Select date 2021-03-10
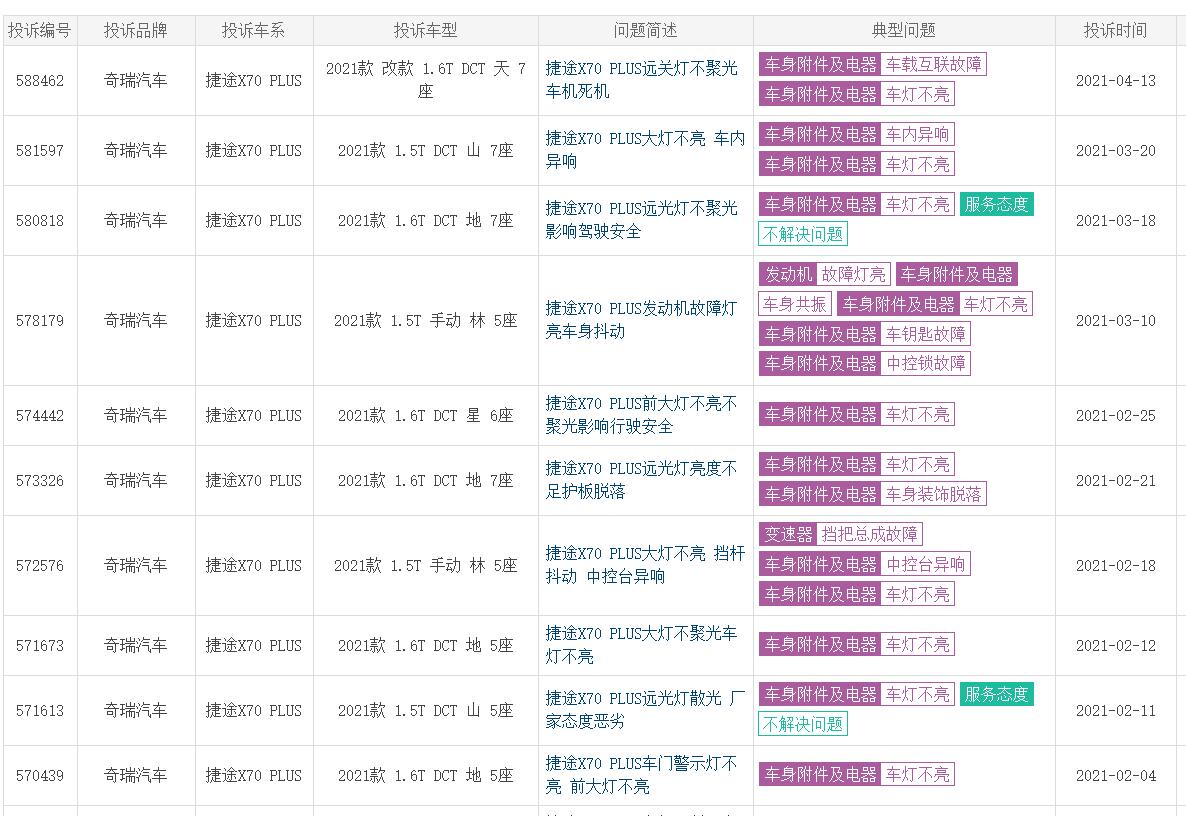Screen dimensions: 1186x816 coord(1116,321)
